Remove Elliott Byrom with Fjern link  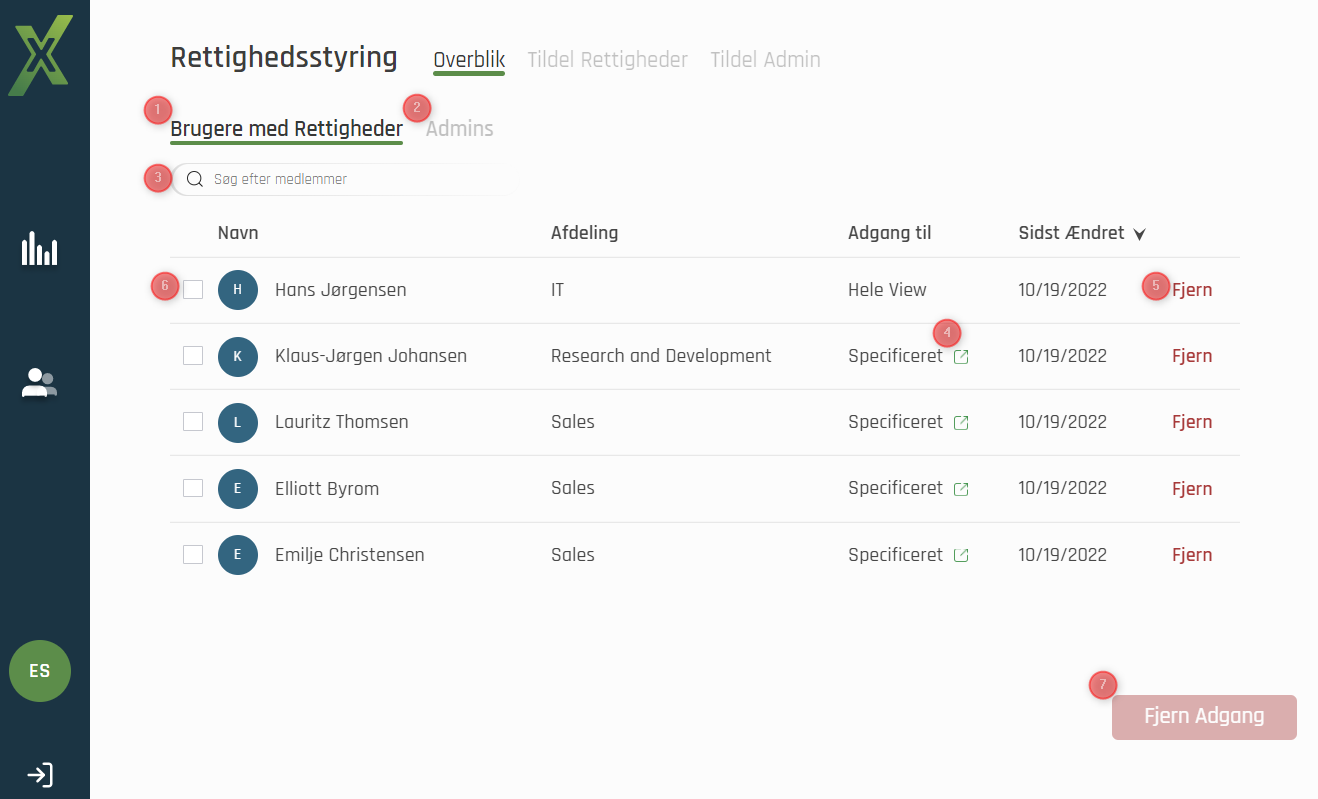(1192, 489)
